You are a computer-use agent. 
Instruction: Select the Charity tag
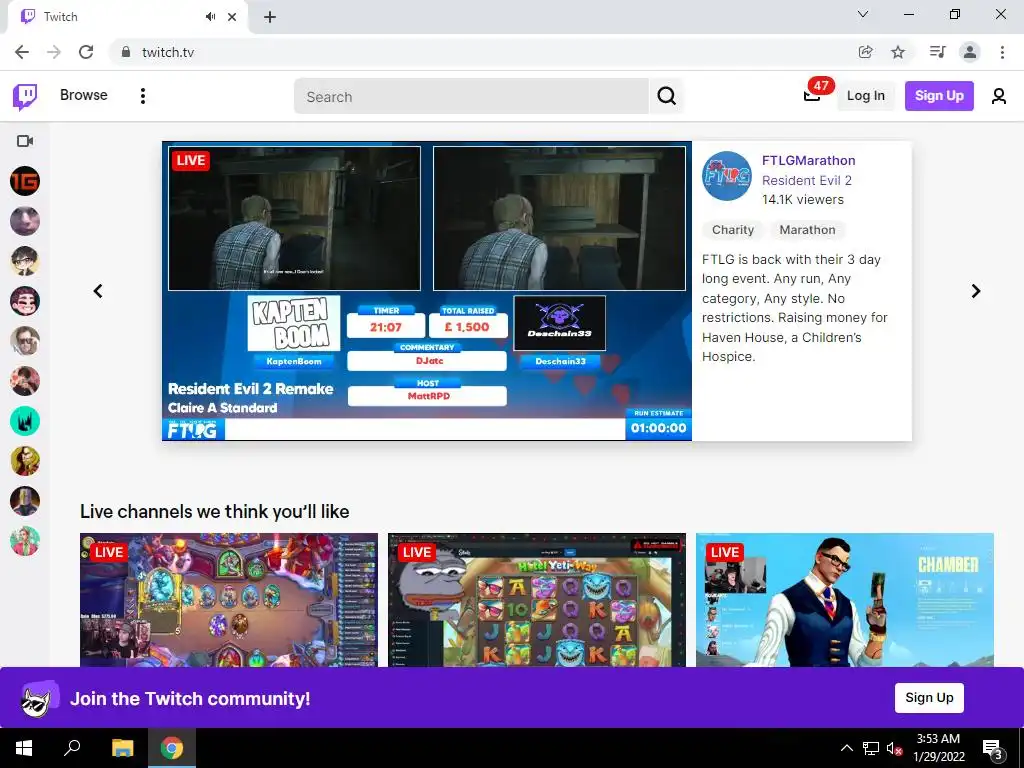(x=733, y=230)
